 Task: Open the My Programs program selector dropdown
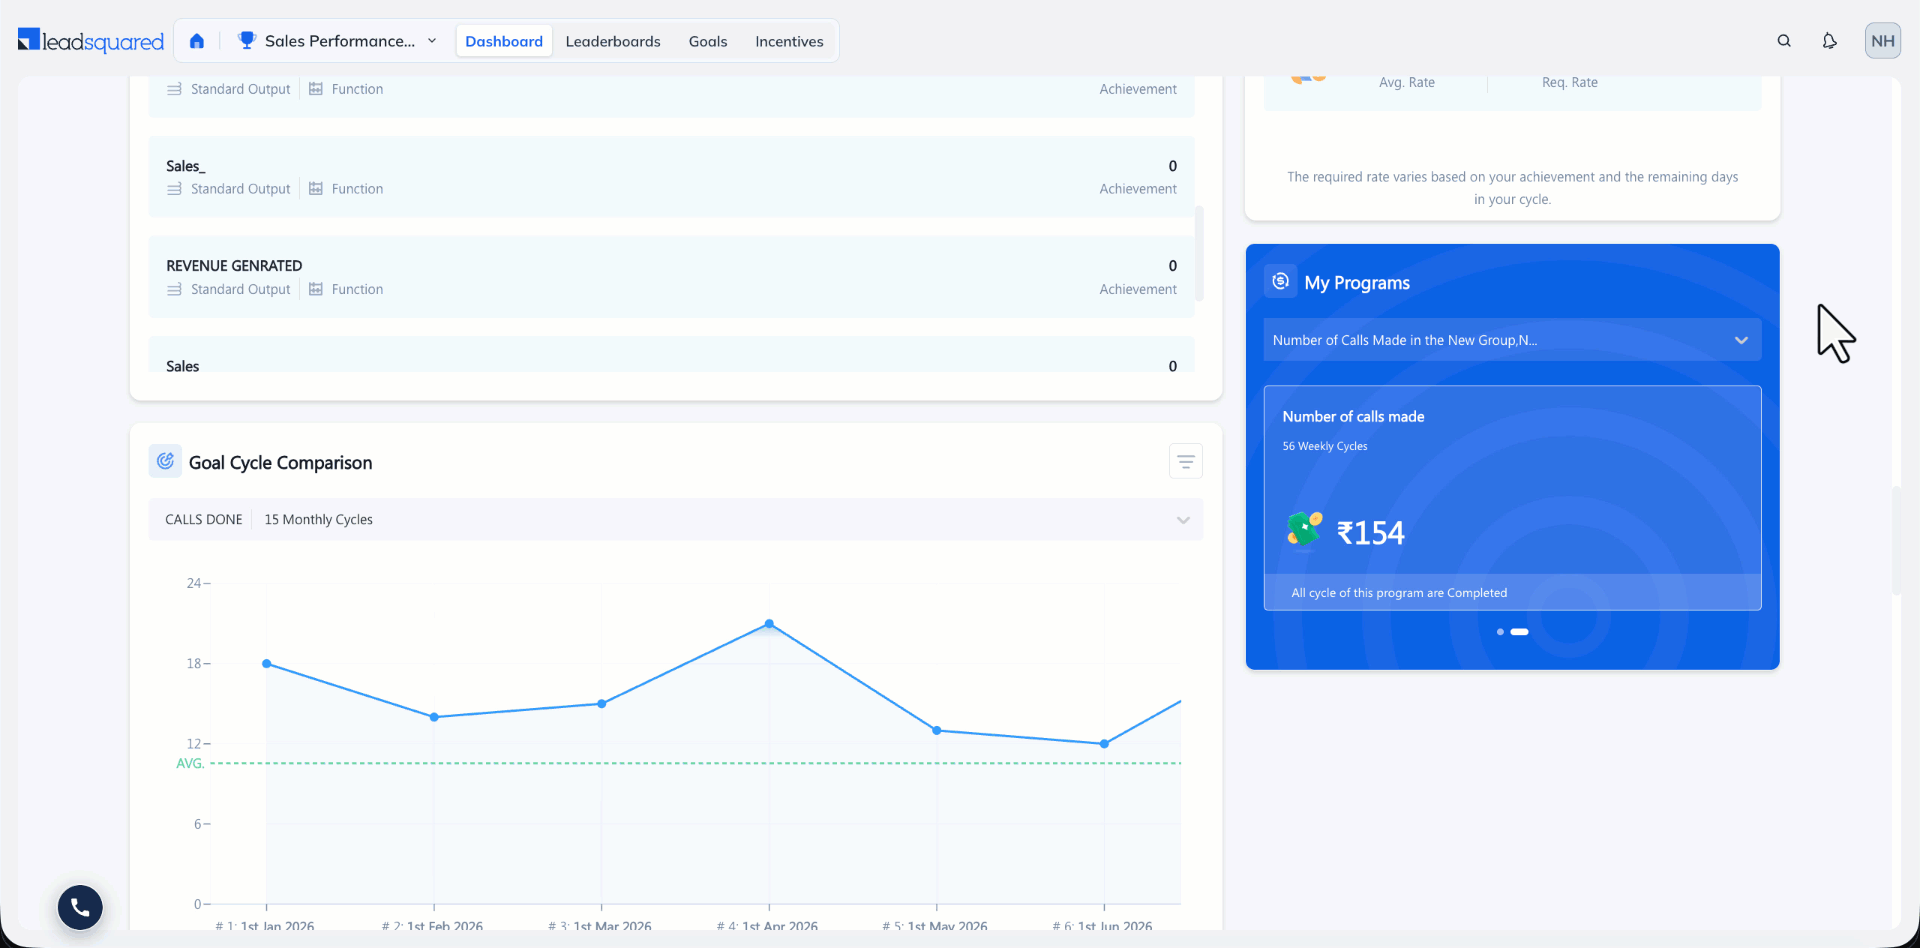click(1512, 340)
